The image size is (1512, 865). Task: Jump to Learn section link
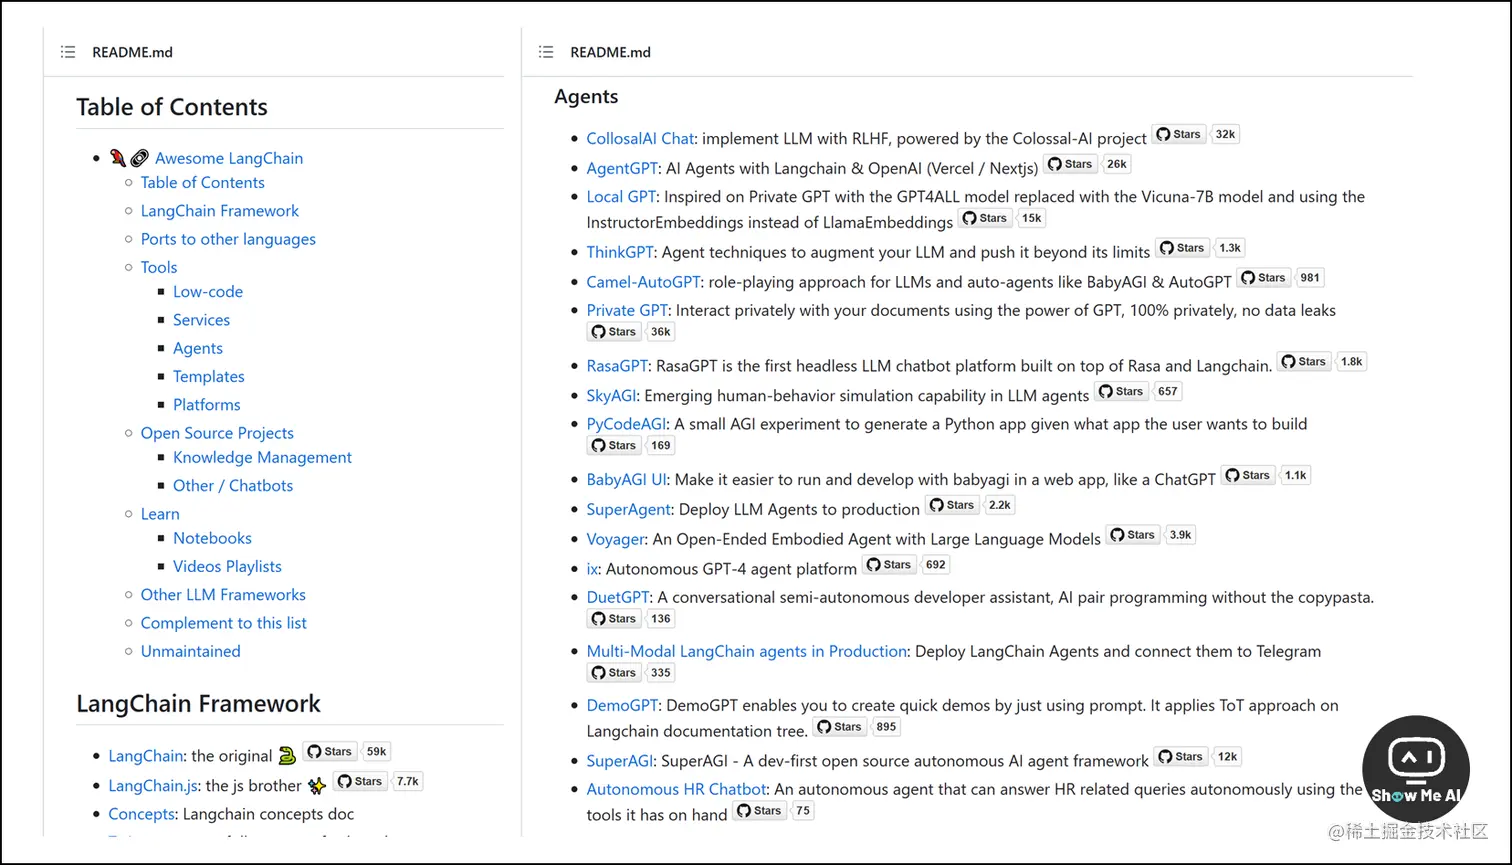[x=160, y=514]
